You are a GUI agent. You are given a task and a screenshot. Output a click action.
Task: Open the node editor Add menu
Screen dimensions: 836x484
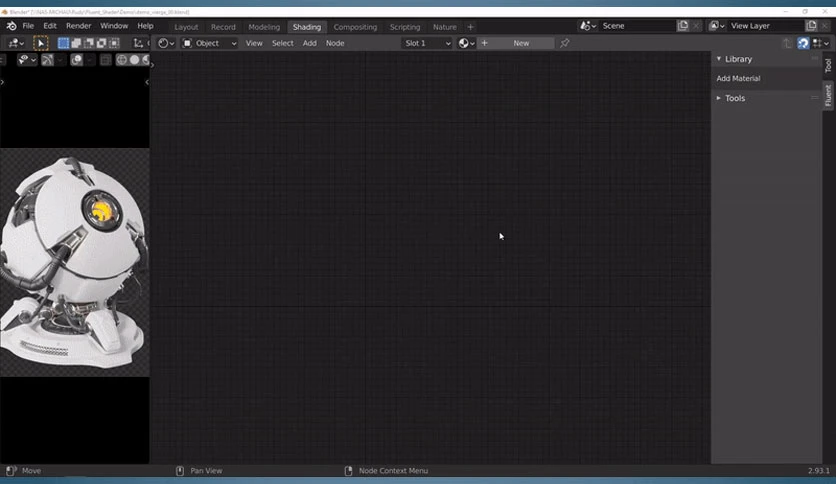[309, 43]
